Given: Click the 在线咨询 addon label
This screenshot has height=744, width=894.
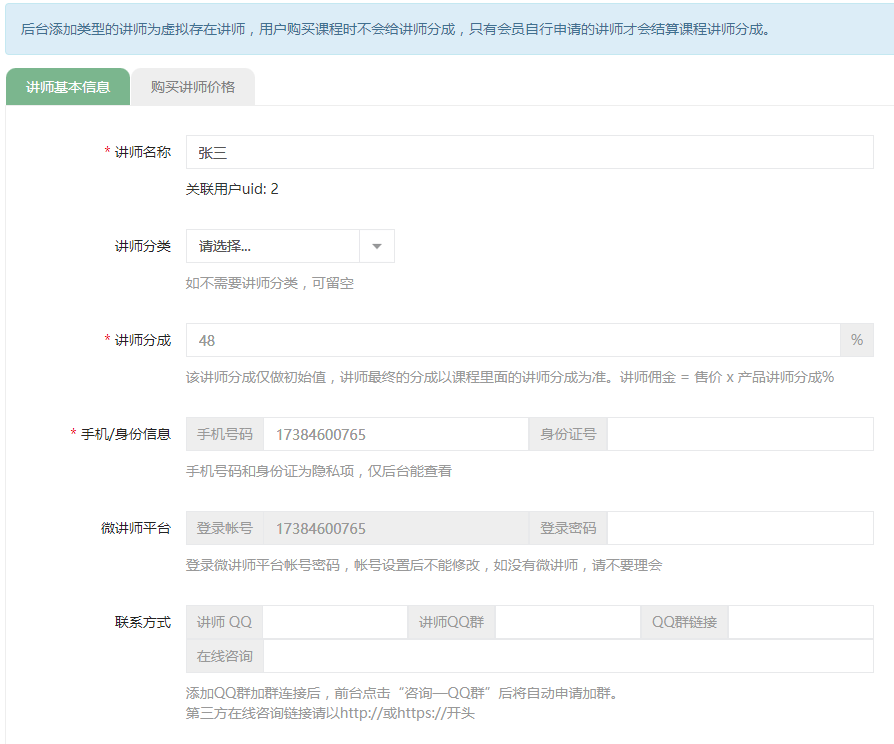Looking at the screenshot, I should 225,656.
